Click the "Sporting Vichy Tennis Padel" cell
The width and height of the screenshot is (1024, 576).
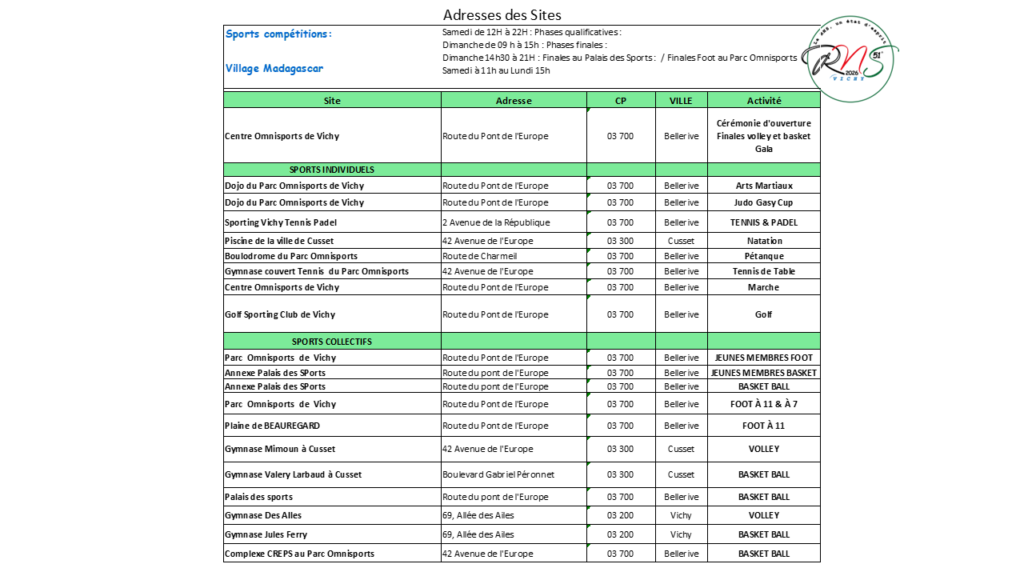(282, 222)
